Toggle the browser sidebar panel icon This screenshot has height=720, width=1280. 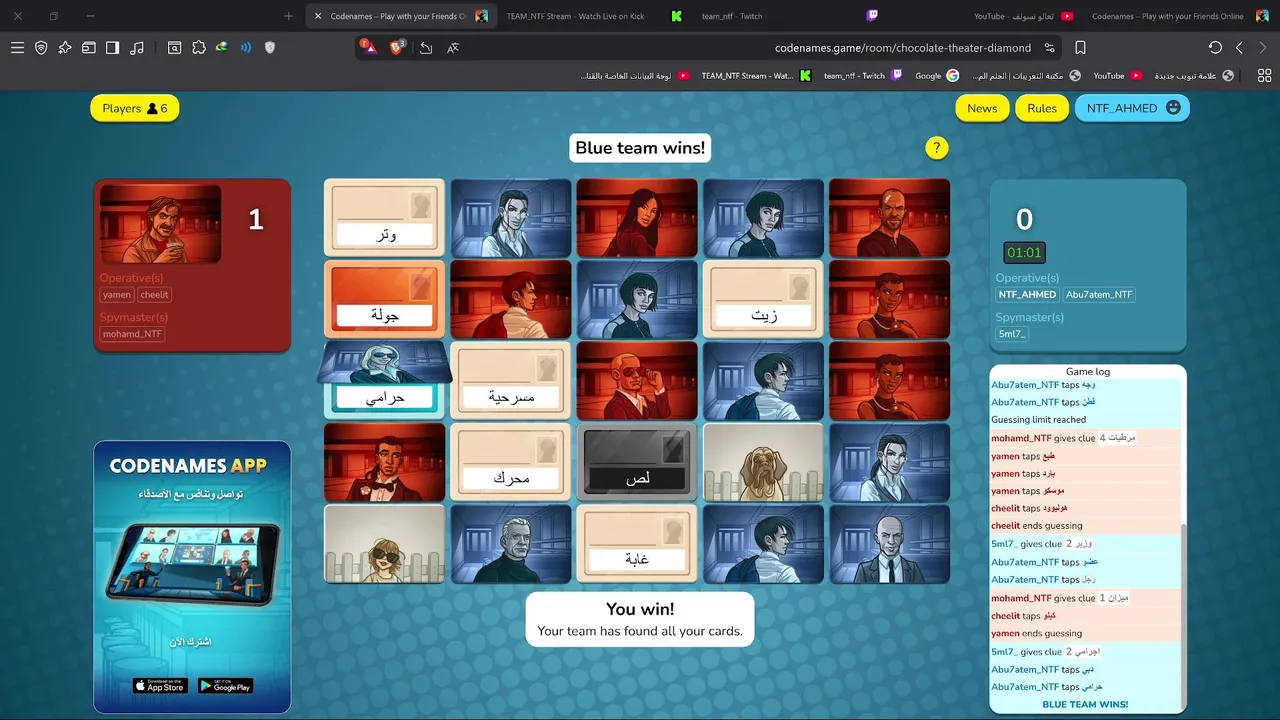point(113,48)
